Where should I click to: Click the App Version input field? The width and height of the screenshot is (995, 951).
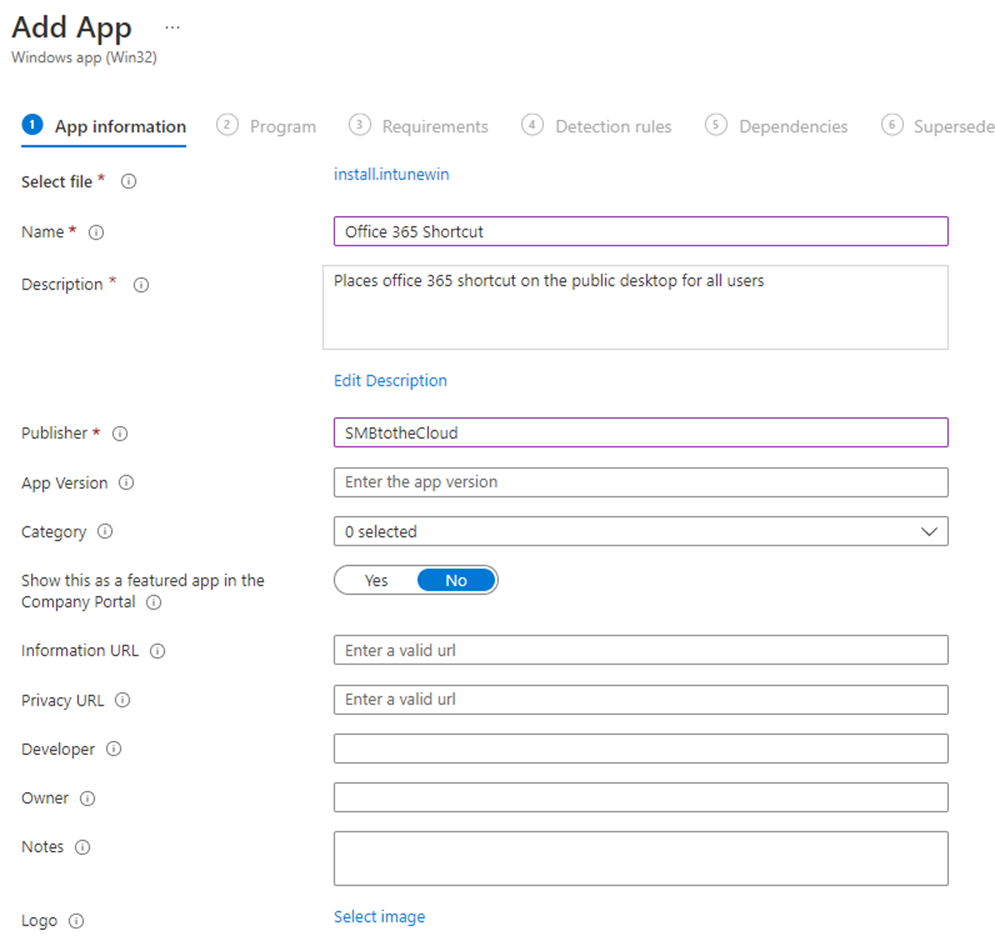640,482
